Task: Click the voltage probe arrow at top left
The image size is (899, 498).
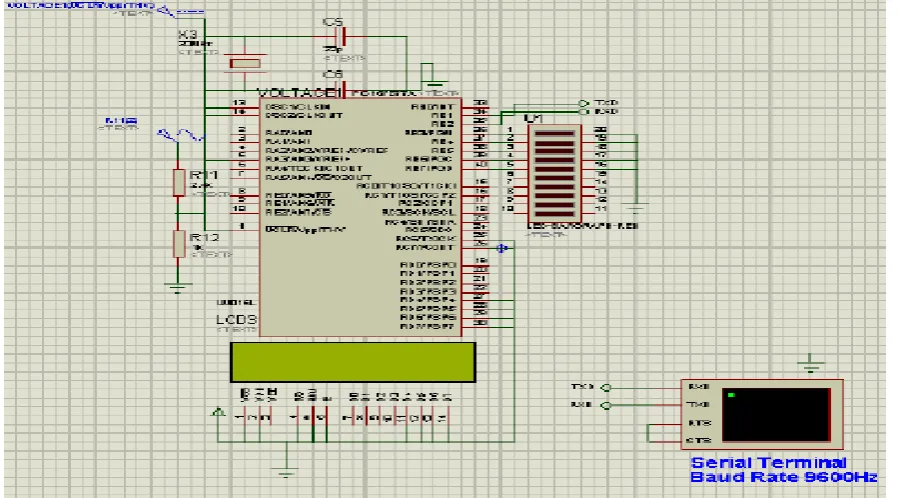Action: tap(166, 11)
